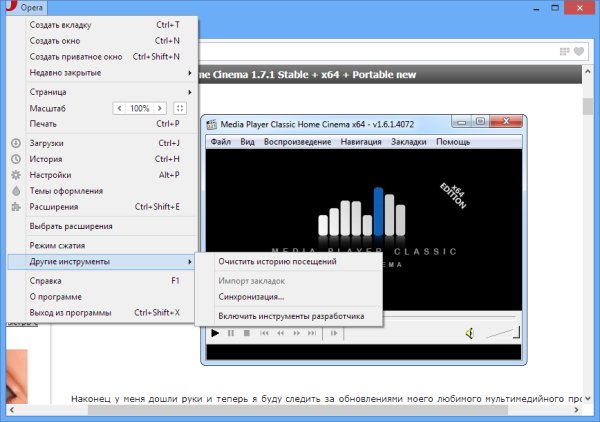Screen dimensions: 600x422
Task: Click the page's vertical scrollbar thumb
Action: pyautogui.click(x=588, y=106)
